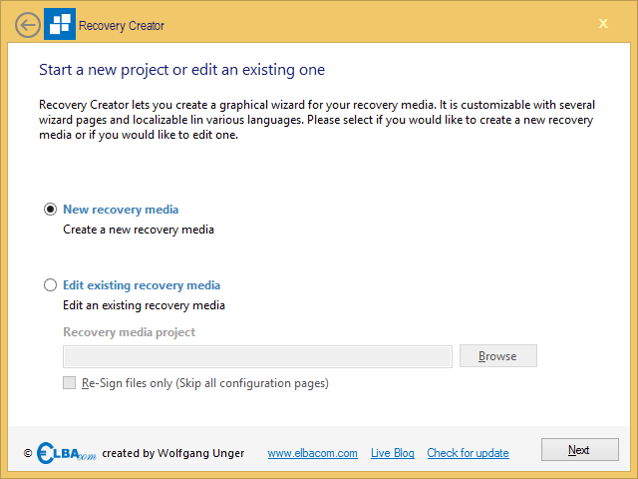The width and height of the screenshot is (638, 479).
Task: Select Edit existing recovery media radio button
Action: coord(50,285)
